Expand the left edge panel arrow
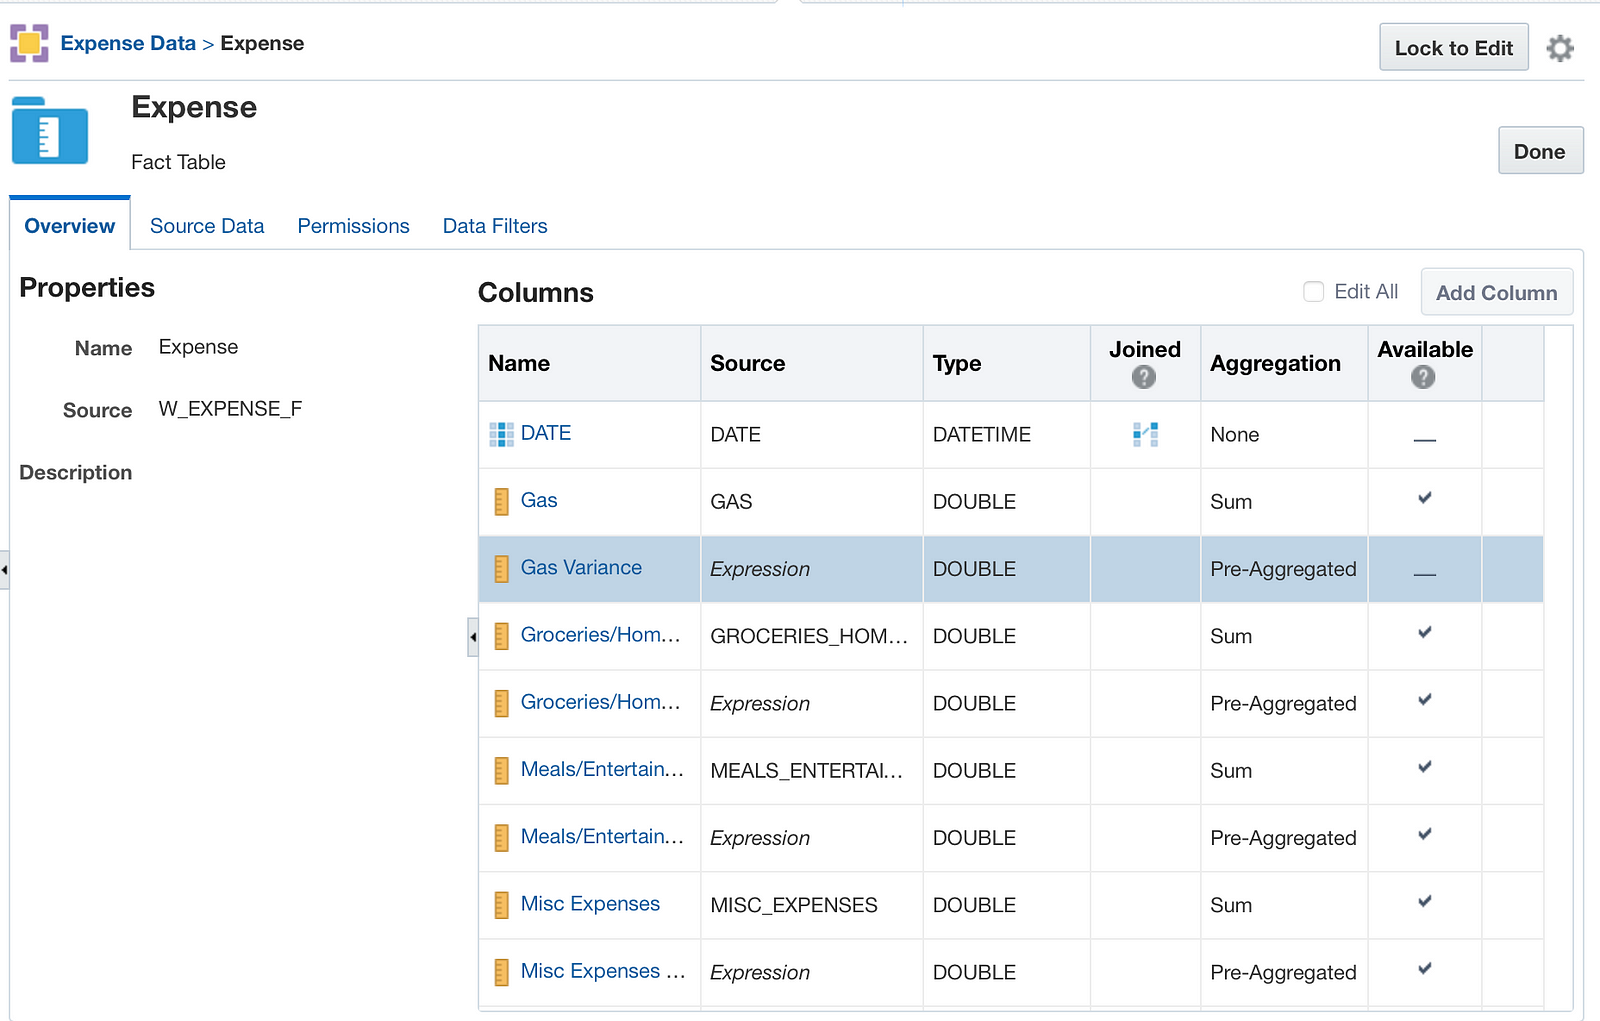 pyautogui.click(x=5, y=570)
